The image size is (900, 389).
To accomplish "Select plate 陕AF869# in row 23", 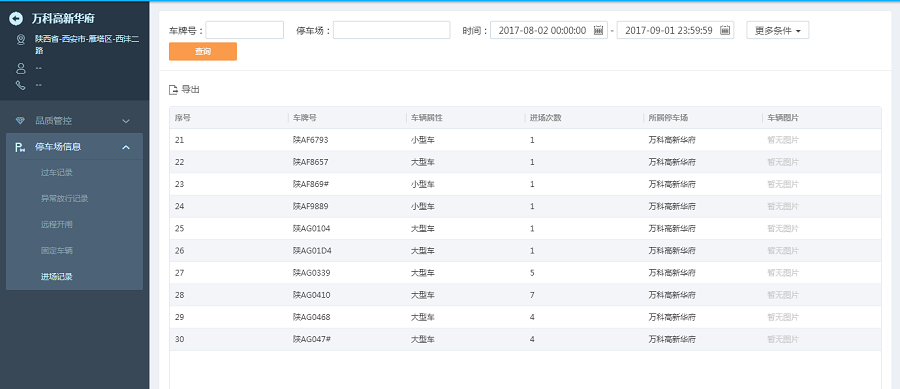I will pos(311,184).
